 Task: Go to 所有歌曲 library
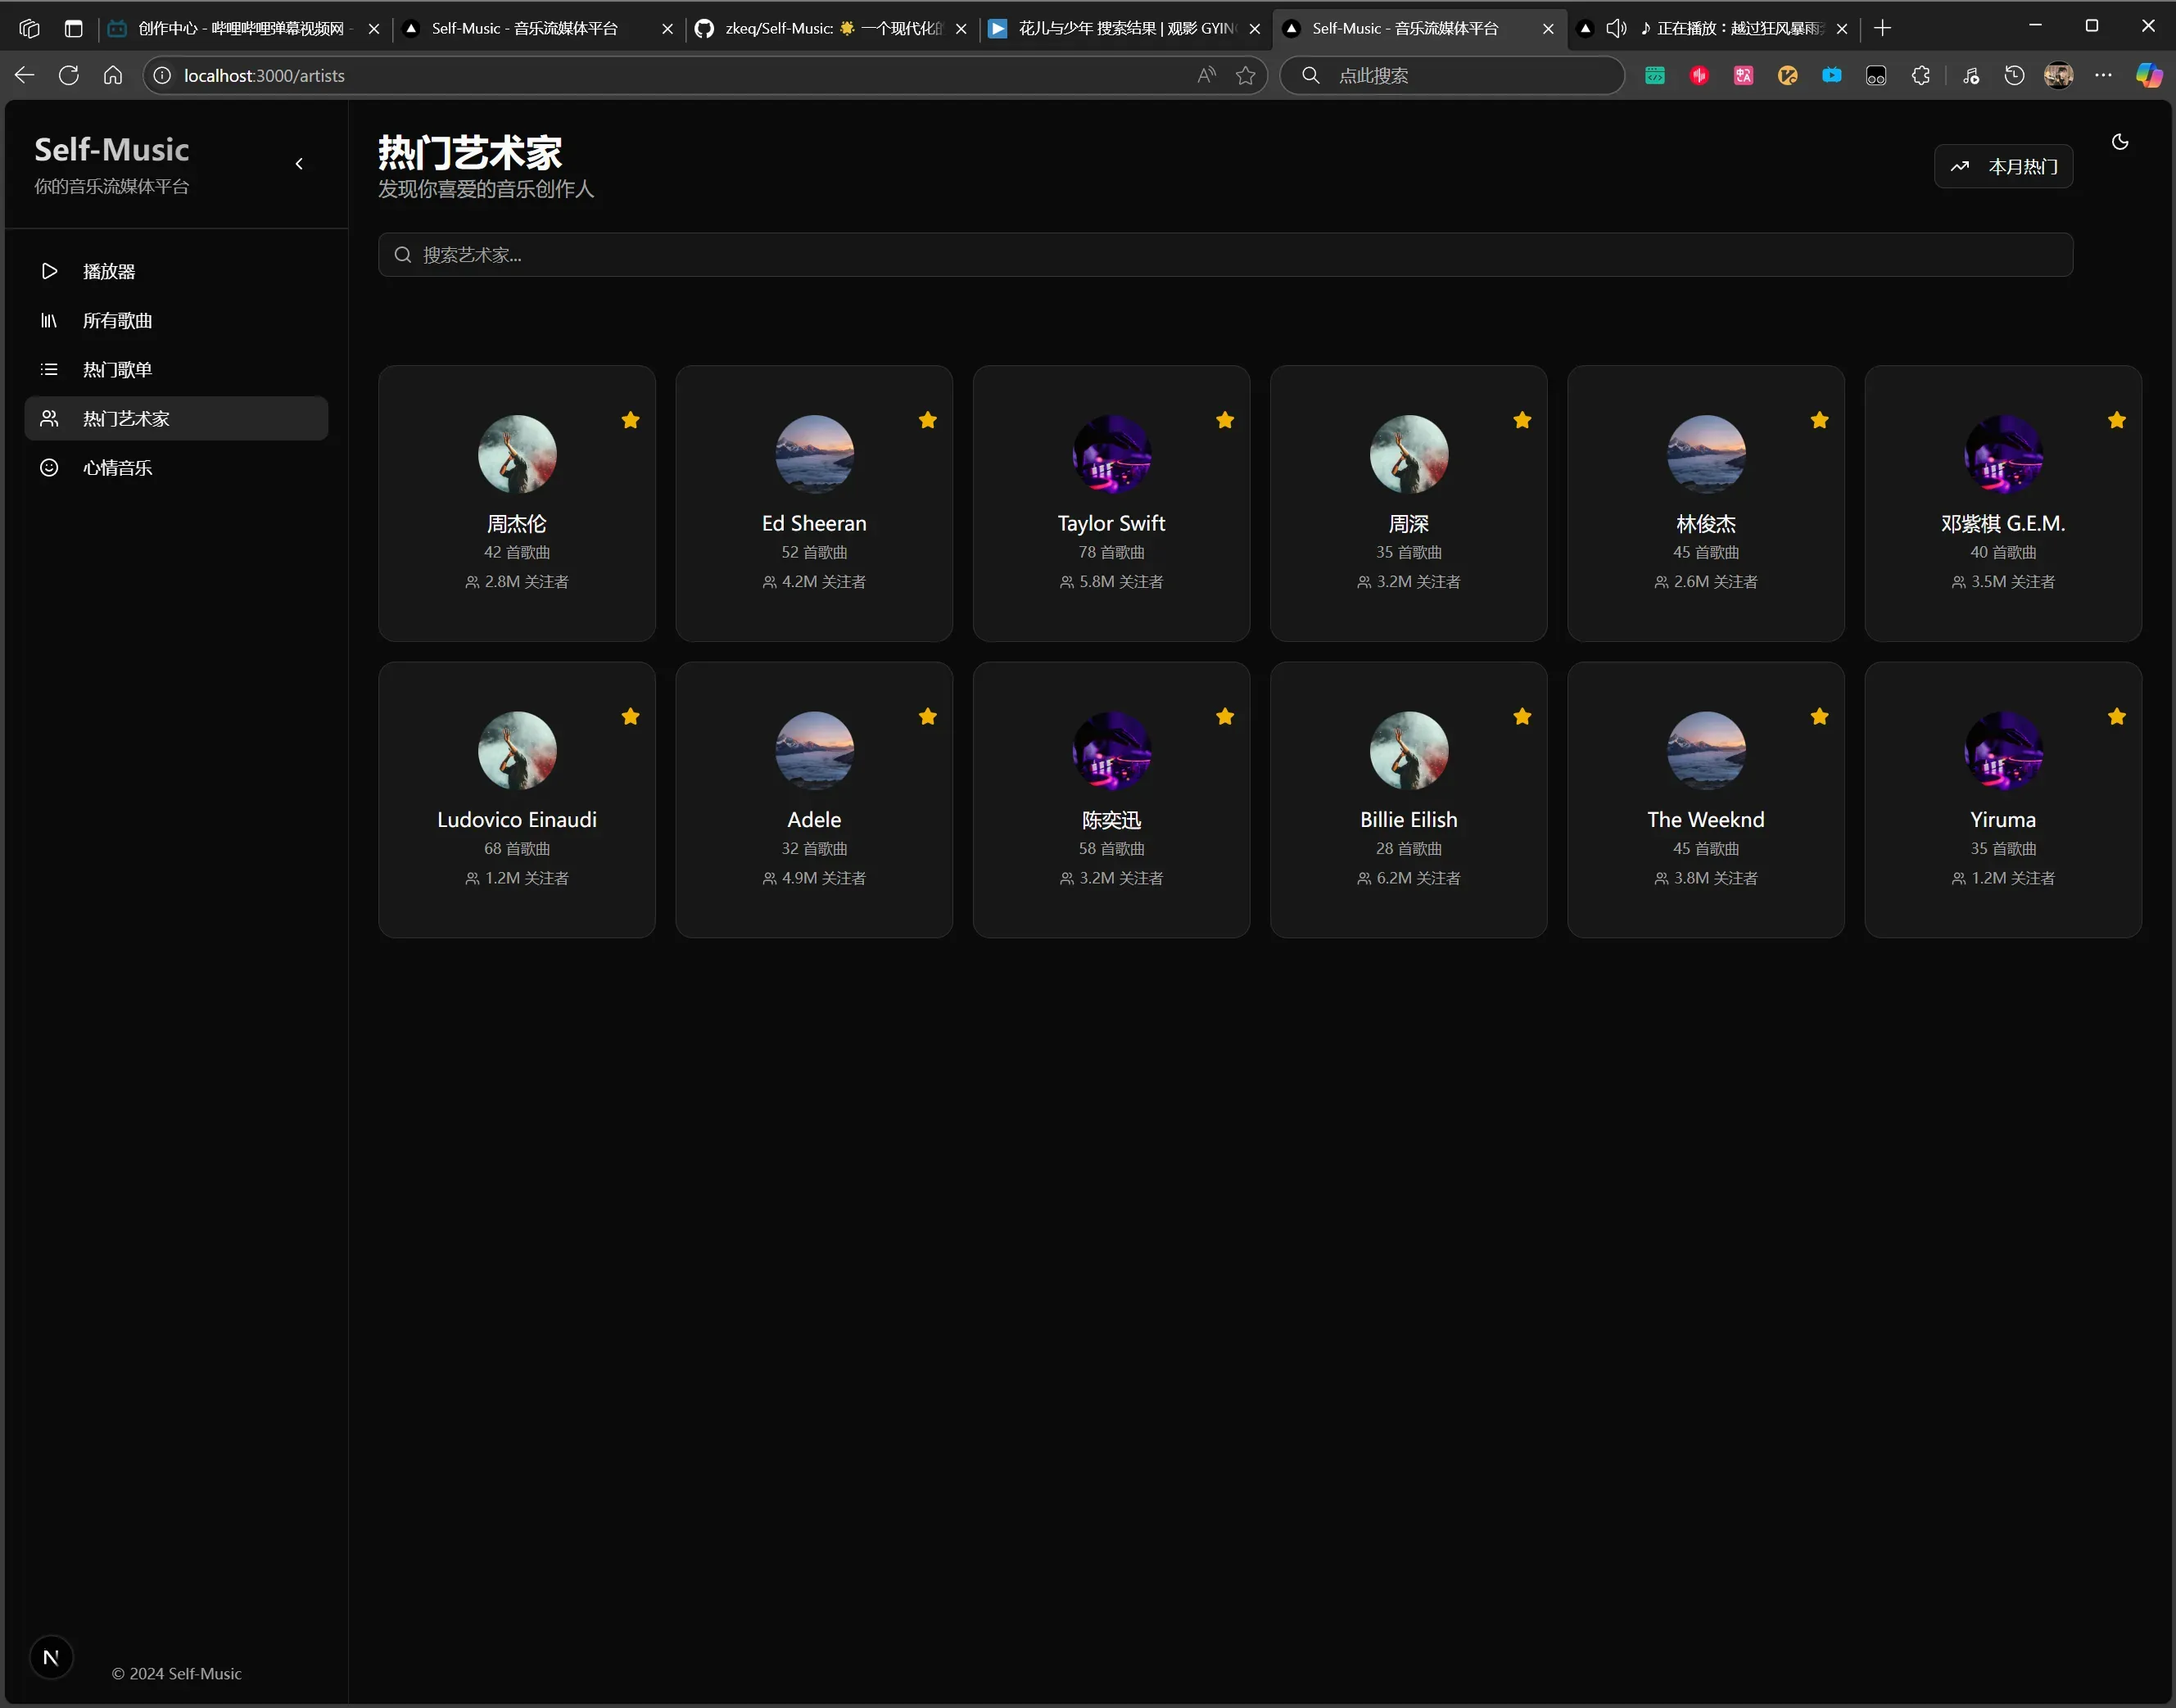[x=117, y=320]
